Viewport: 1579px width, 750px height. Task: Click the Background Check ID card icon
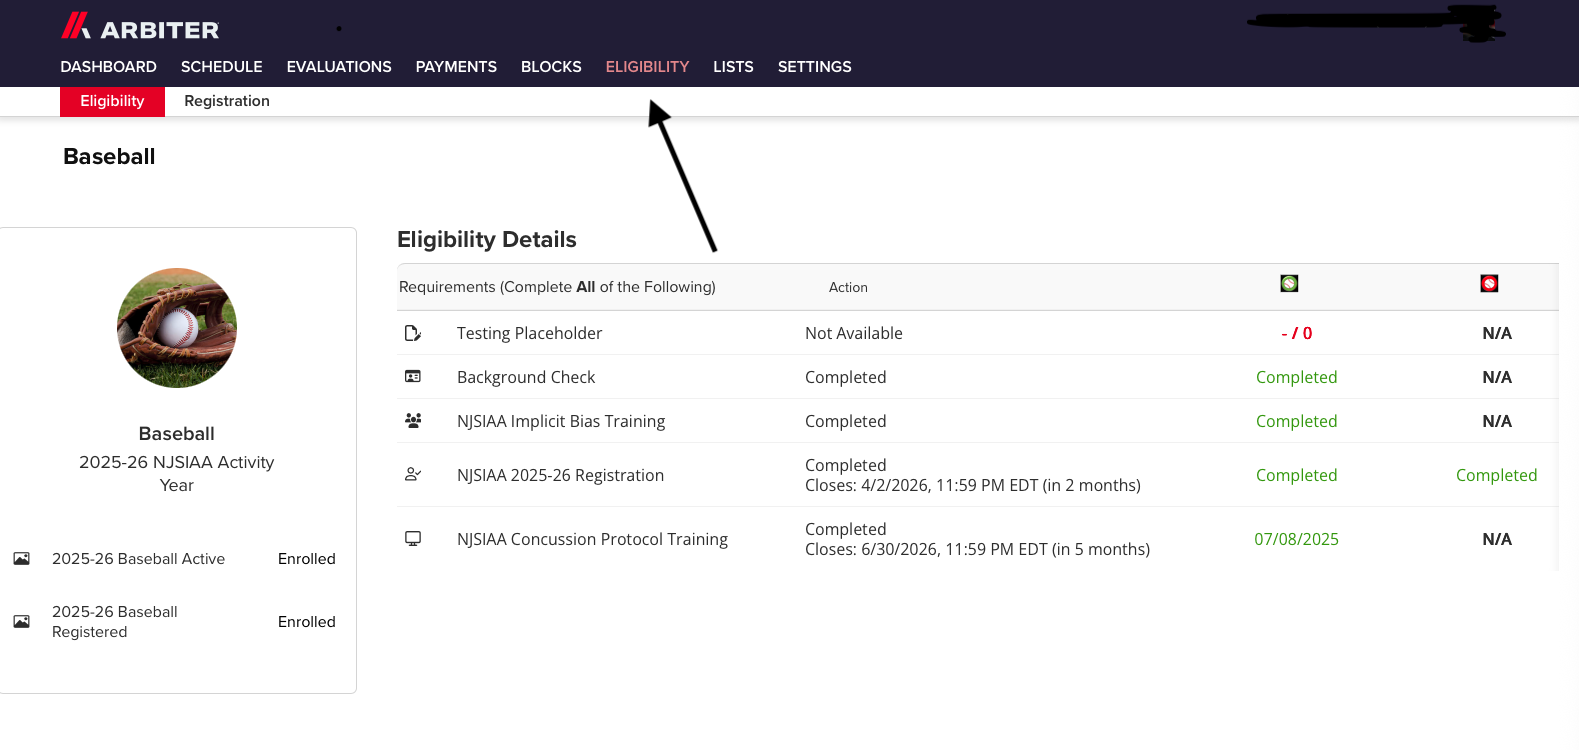tap(412, 377)
